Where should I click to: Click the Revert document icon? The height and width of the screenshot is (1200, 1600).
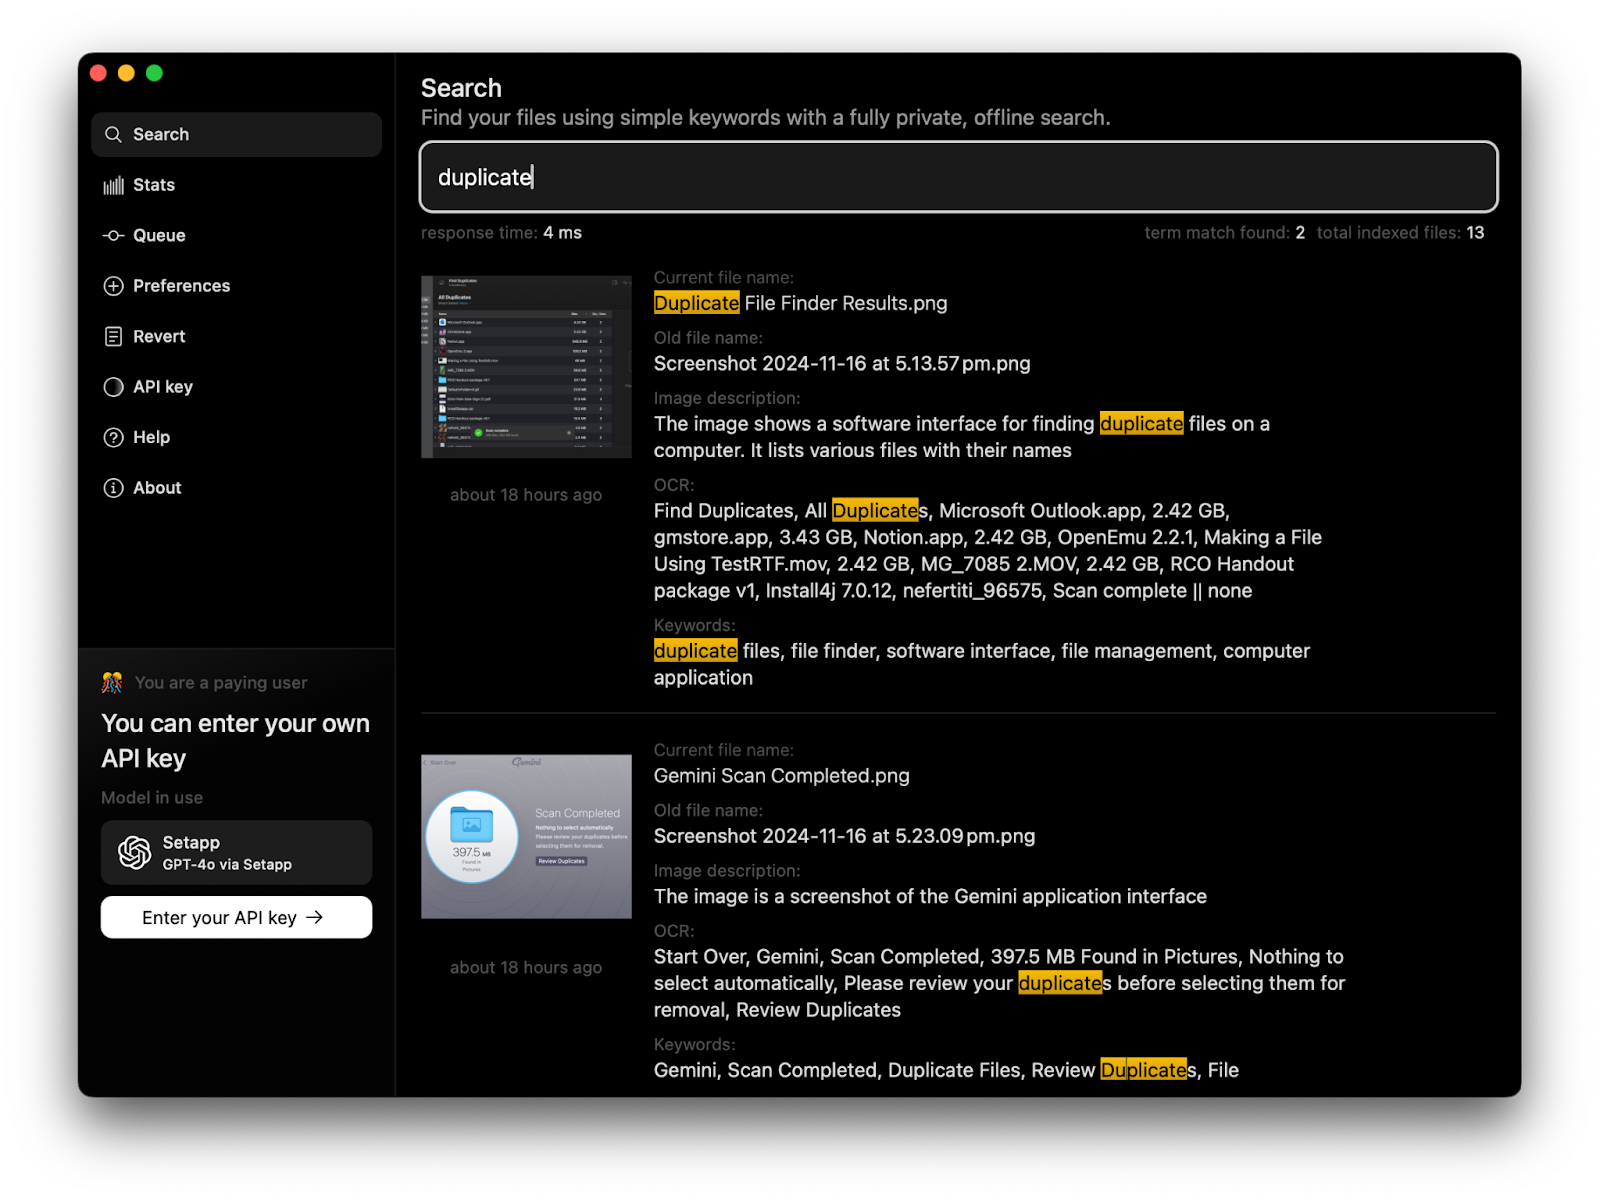[113, 336]
